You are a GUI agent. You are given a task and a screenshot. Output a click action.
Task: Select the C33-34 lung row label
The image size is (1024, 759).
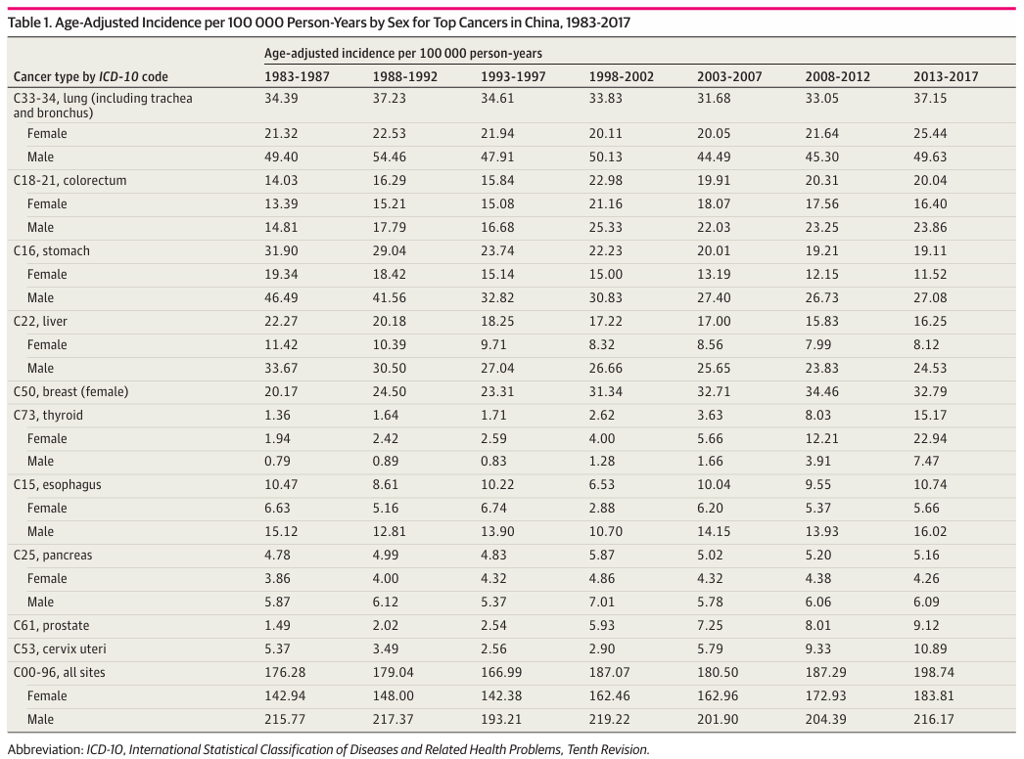pos(103,105)
